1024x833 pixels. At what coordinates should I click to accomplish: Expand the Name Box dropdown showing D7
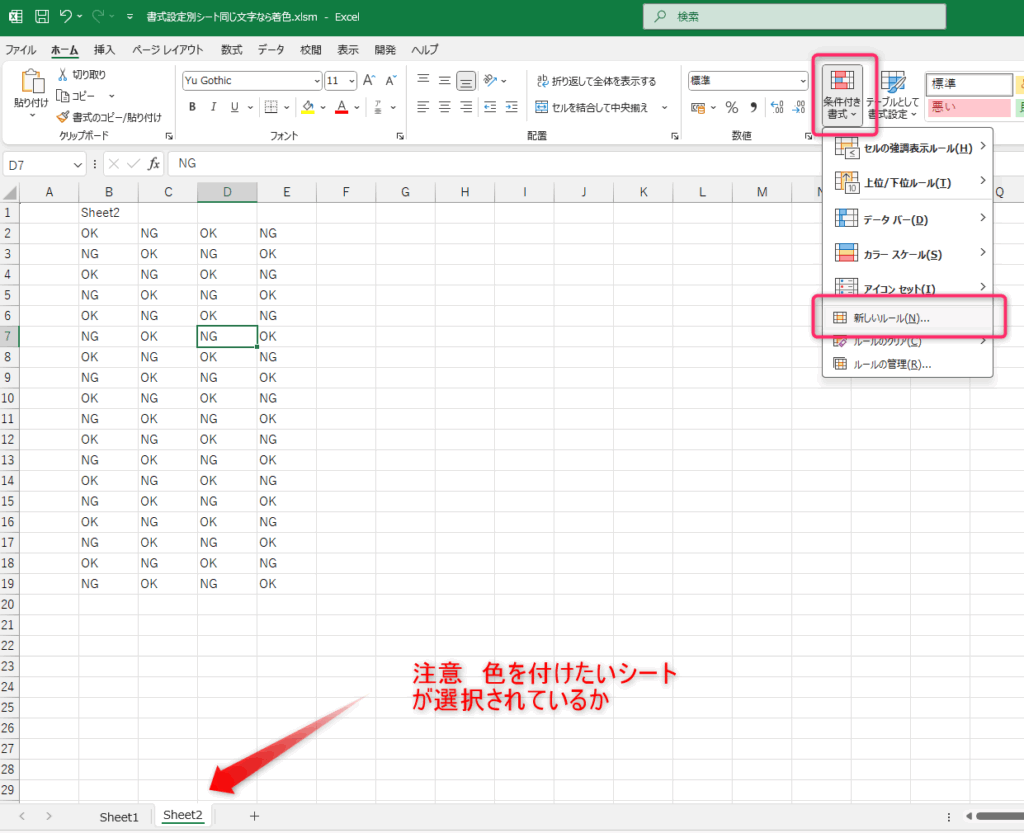click(x=79, y=164)
